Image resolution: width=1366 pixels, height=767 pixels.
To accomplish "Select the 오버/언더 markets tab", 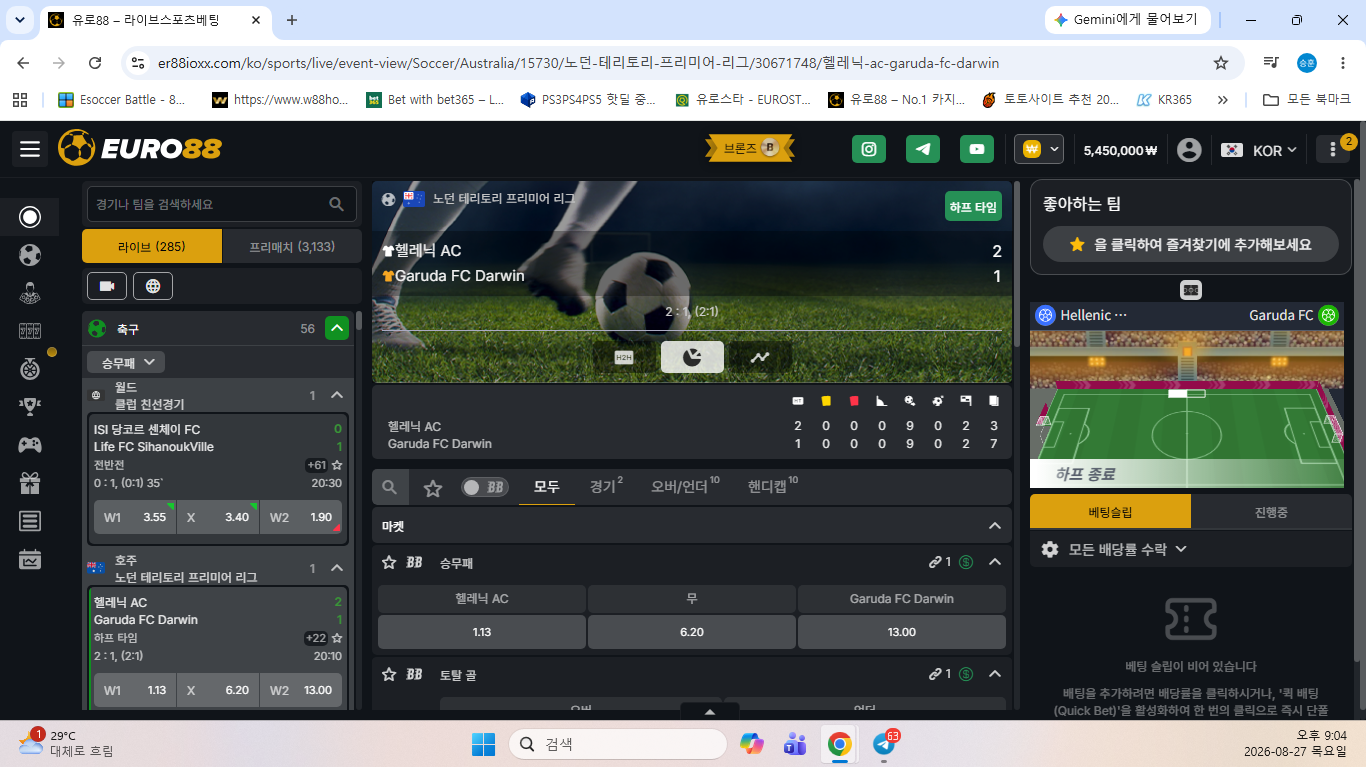I will pyautogui.click(x=686, y=487).
